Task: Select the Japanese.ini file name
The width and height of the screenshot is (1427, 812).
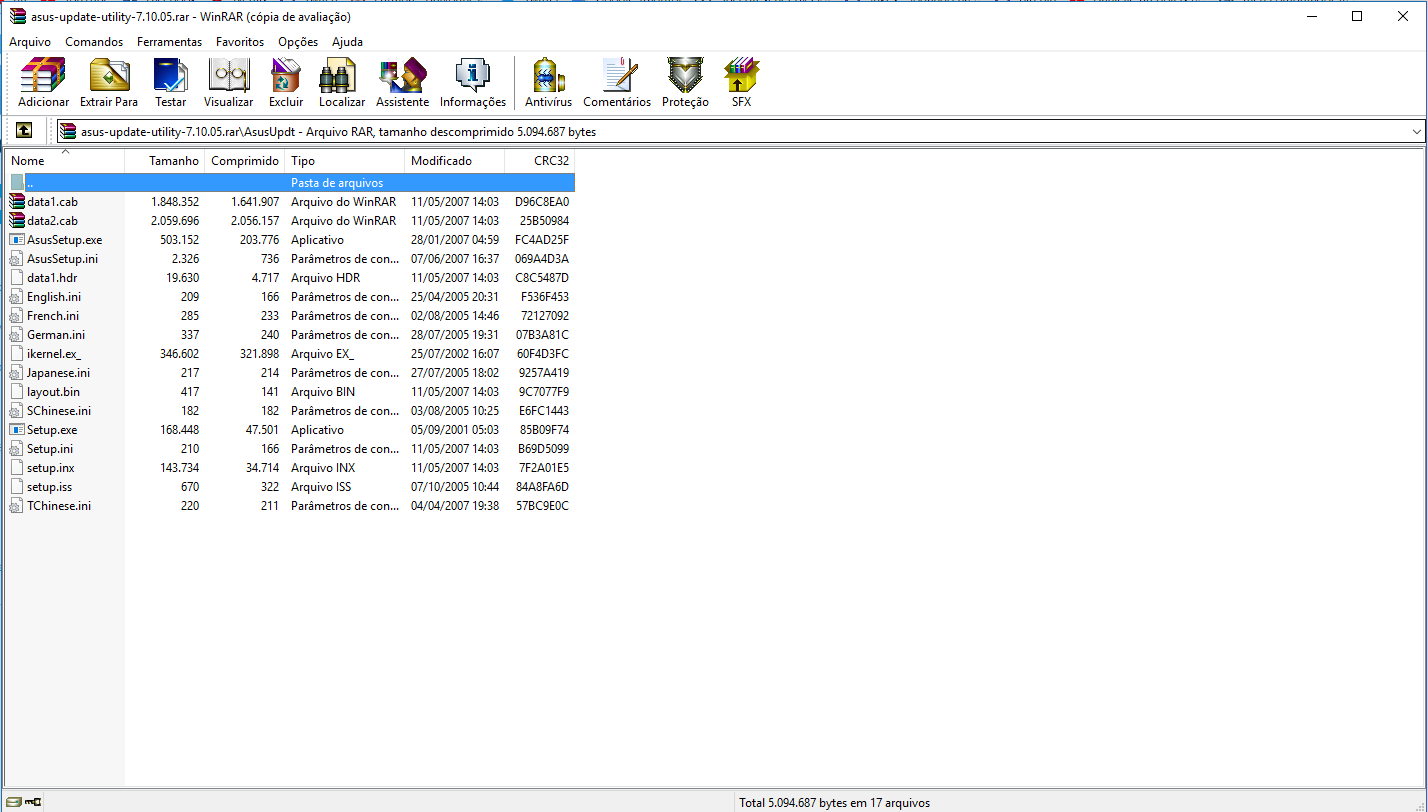Action: point(59,373)
